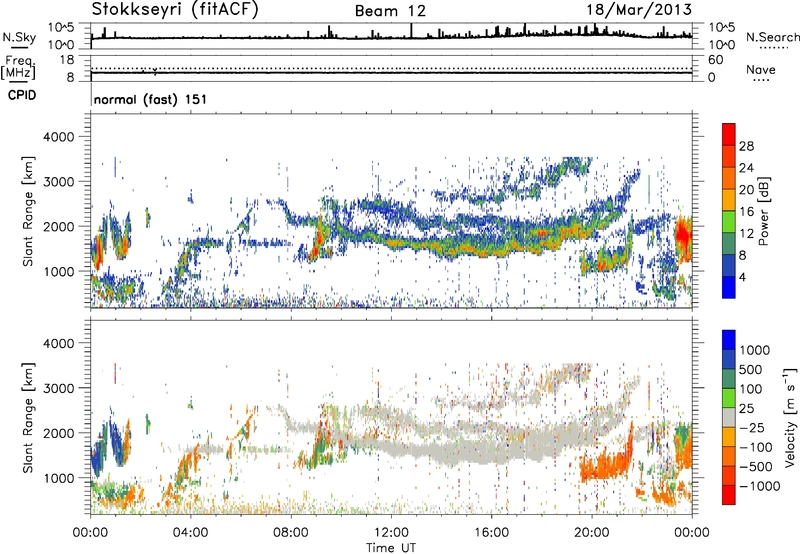Viewport: 800px width, 554px height.
Task: Click the power panel 'Slant Range [km]' label
Action: pos(28,211)
